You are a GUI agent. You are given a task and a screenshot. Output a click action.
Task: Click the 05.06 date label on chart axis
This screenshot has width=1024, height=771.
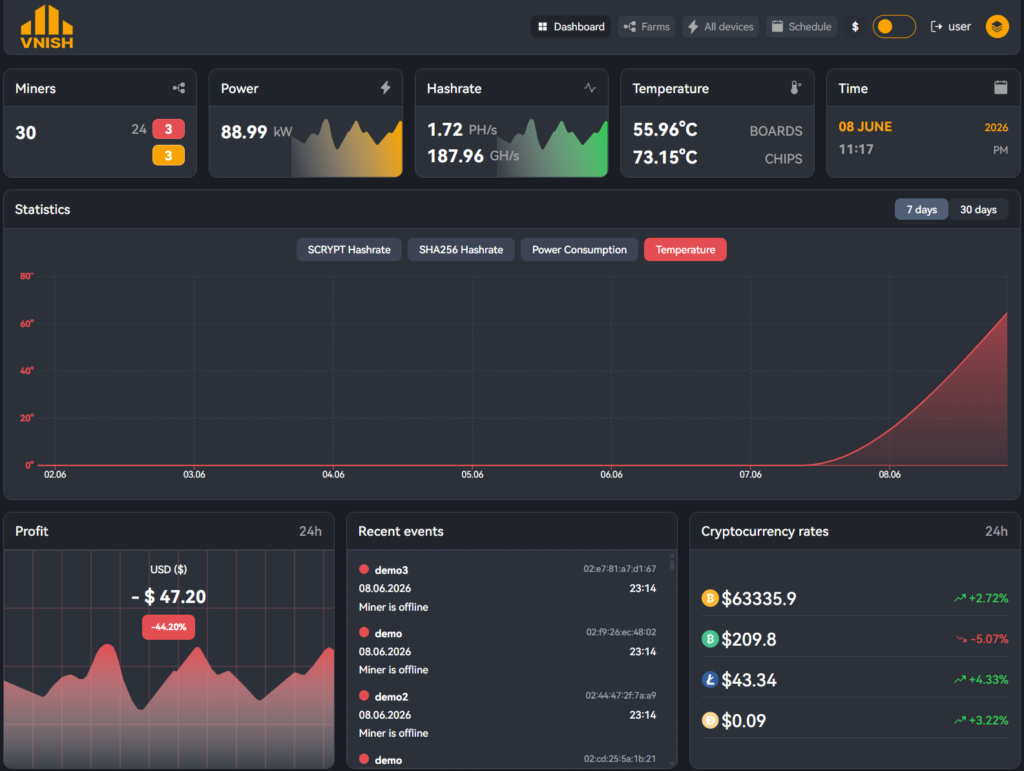[x=472, y=475]
